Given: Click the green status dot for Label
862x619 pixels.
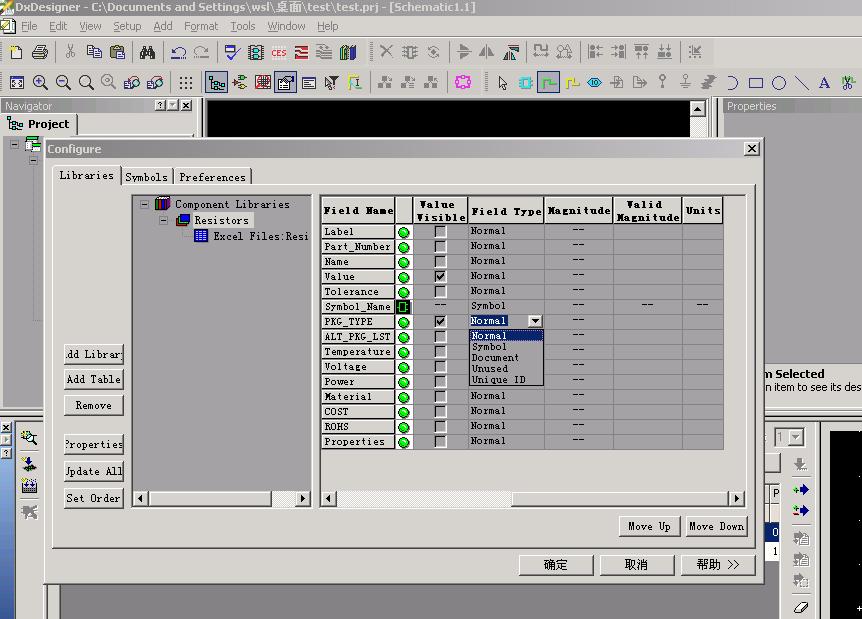Looking at the screenshot, I should (404, 232).
